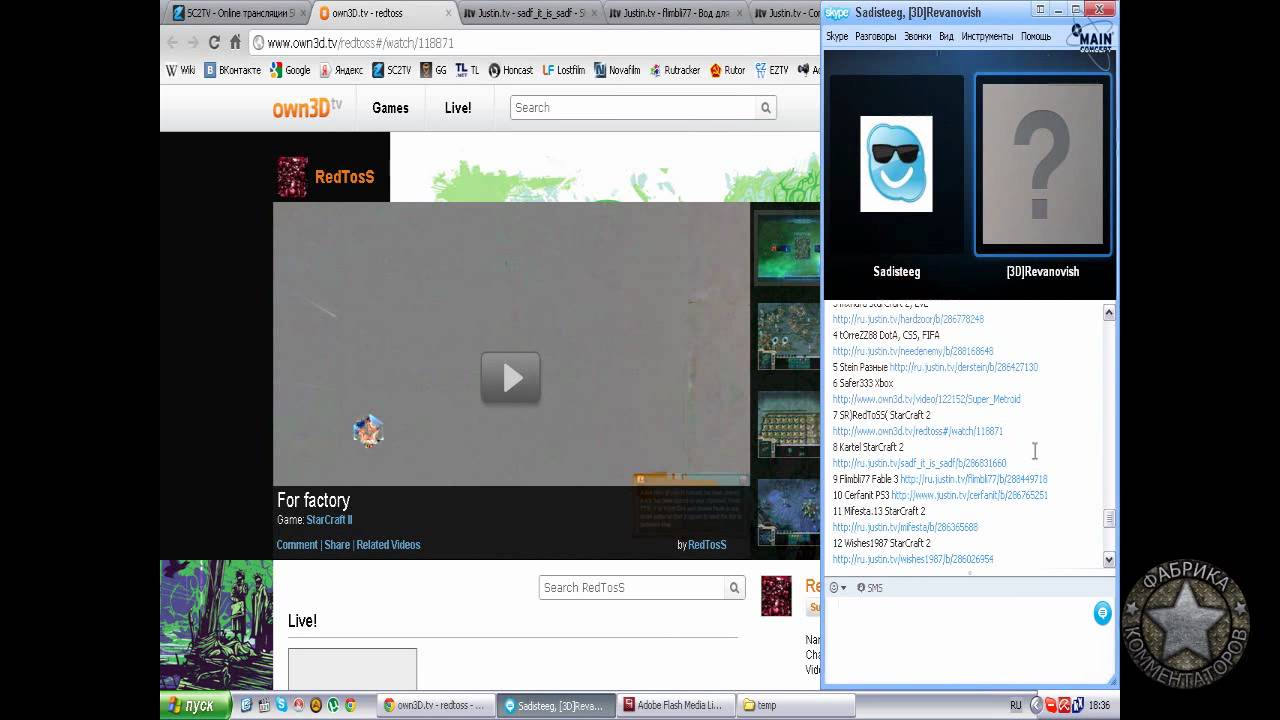
Task: Open the Звонки menu in Skype
Action: (x=918, y=36)
